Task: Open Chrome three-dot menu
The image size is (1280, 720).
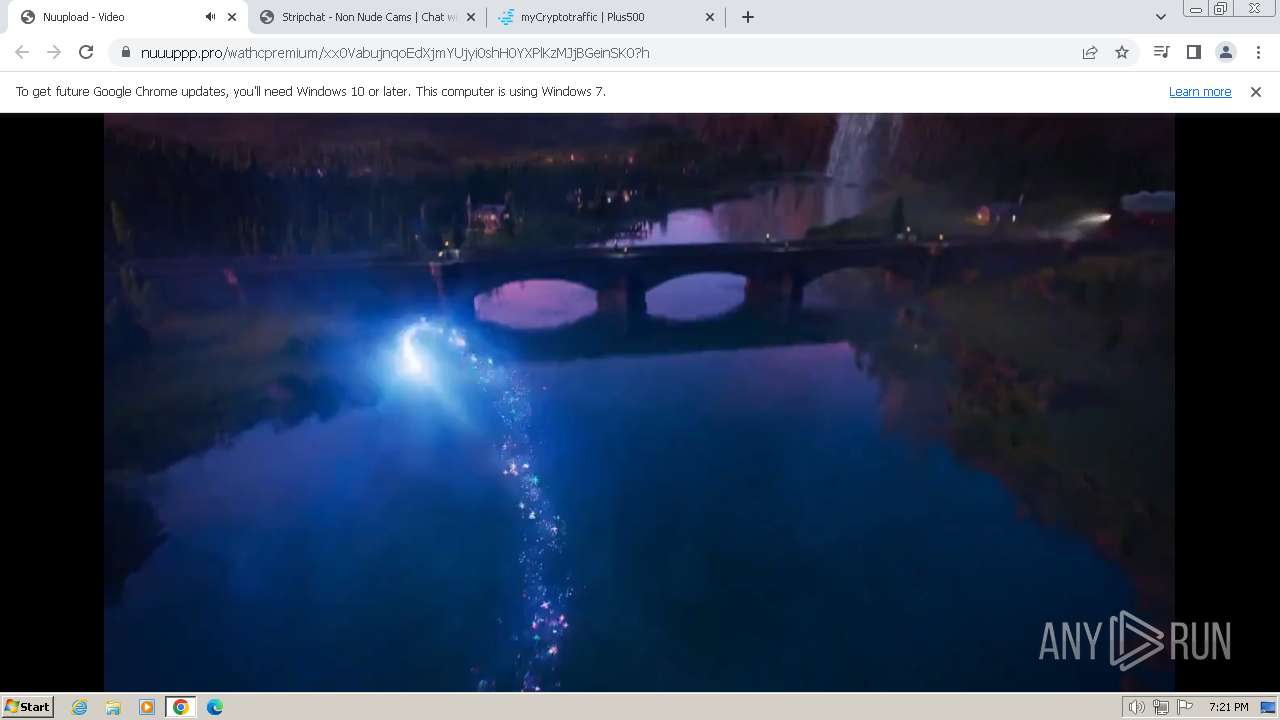Action: point(1257,52)
